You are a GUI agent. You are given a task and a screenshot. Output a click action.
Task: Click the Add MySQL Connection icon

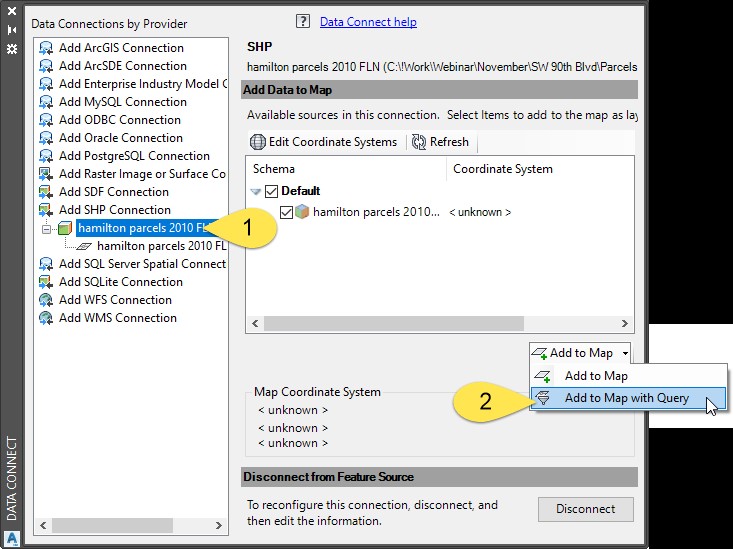point(46,102)
